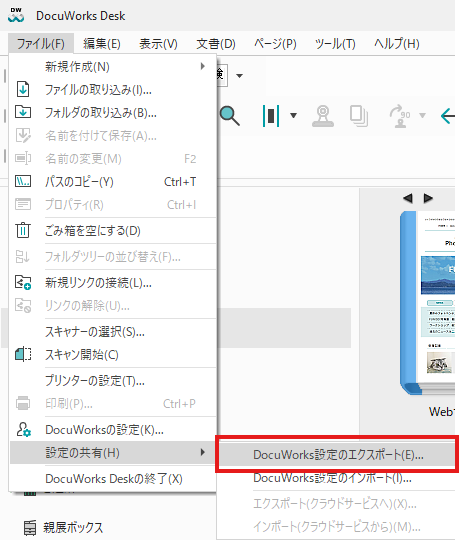The height and width of the screenshot is (540, 460).
Task: Choose スキャナーの選択(S)... entry
Action: [x=113, y=332]
